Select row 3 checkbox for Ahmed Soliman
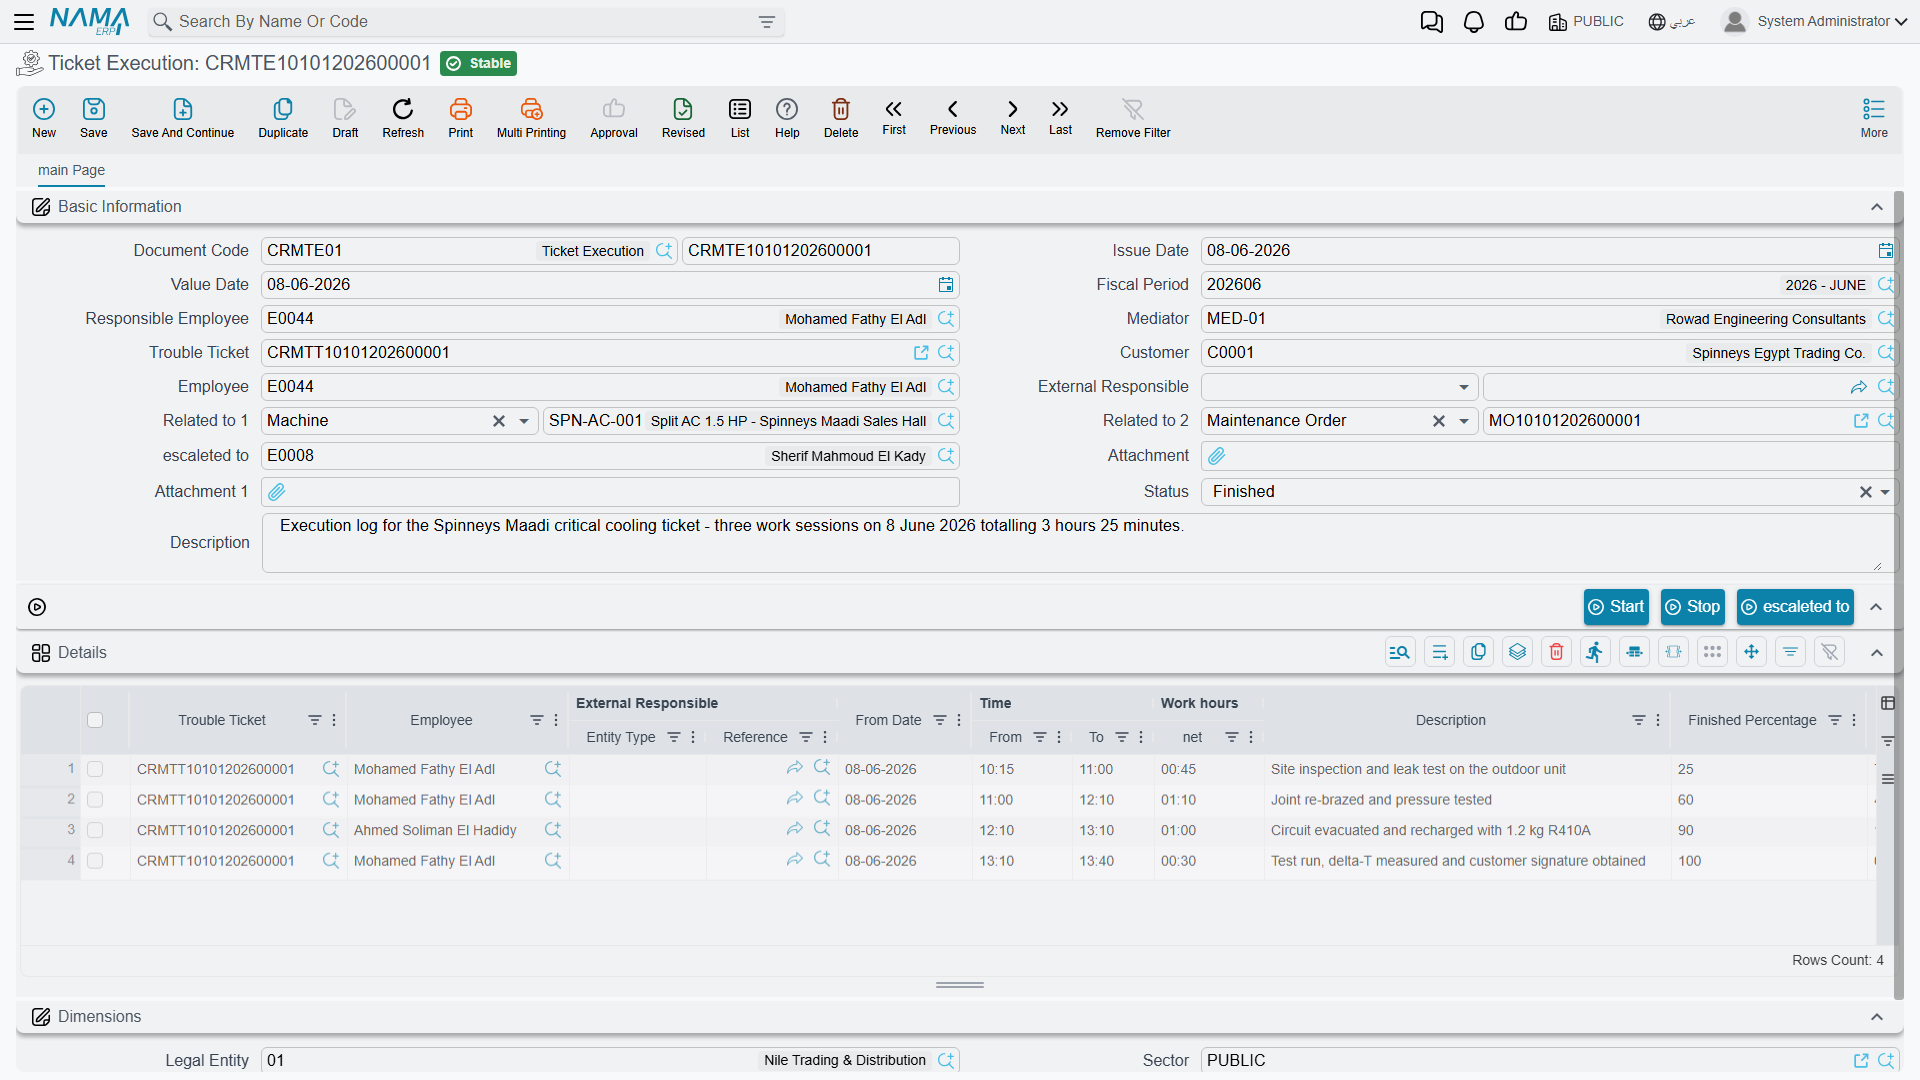Screen dimensions: 1920x1080 (95, 830)
